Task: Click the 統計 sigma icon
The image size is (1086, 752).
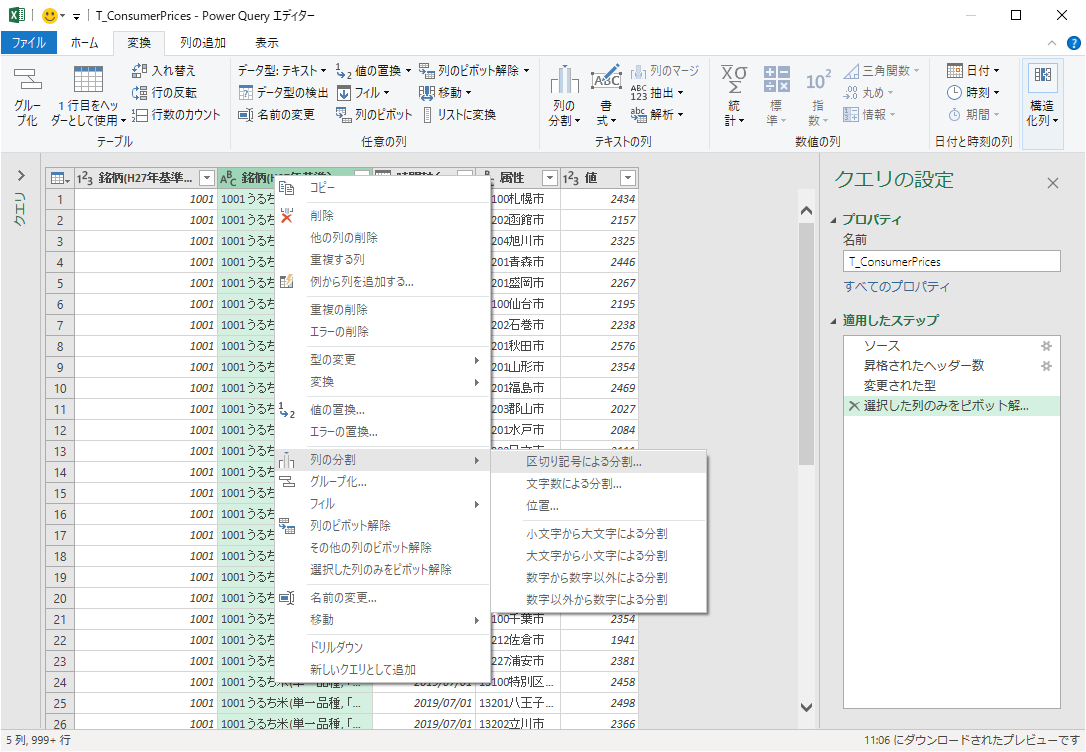Action: 734,80
